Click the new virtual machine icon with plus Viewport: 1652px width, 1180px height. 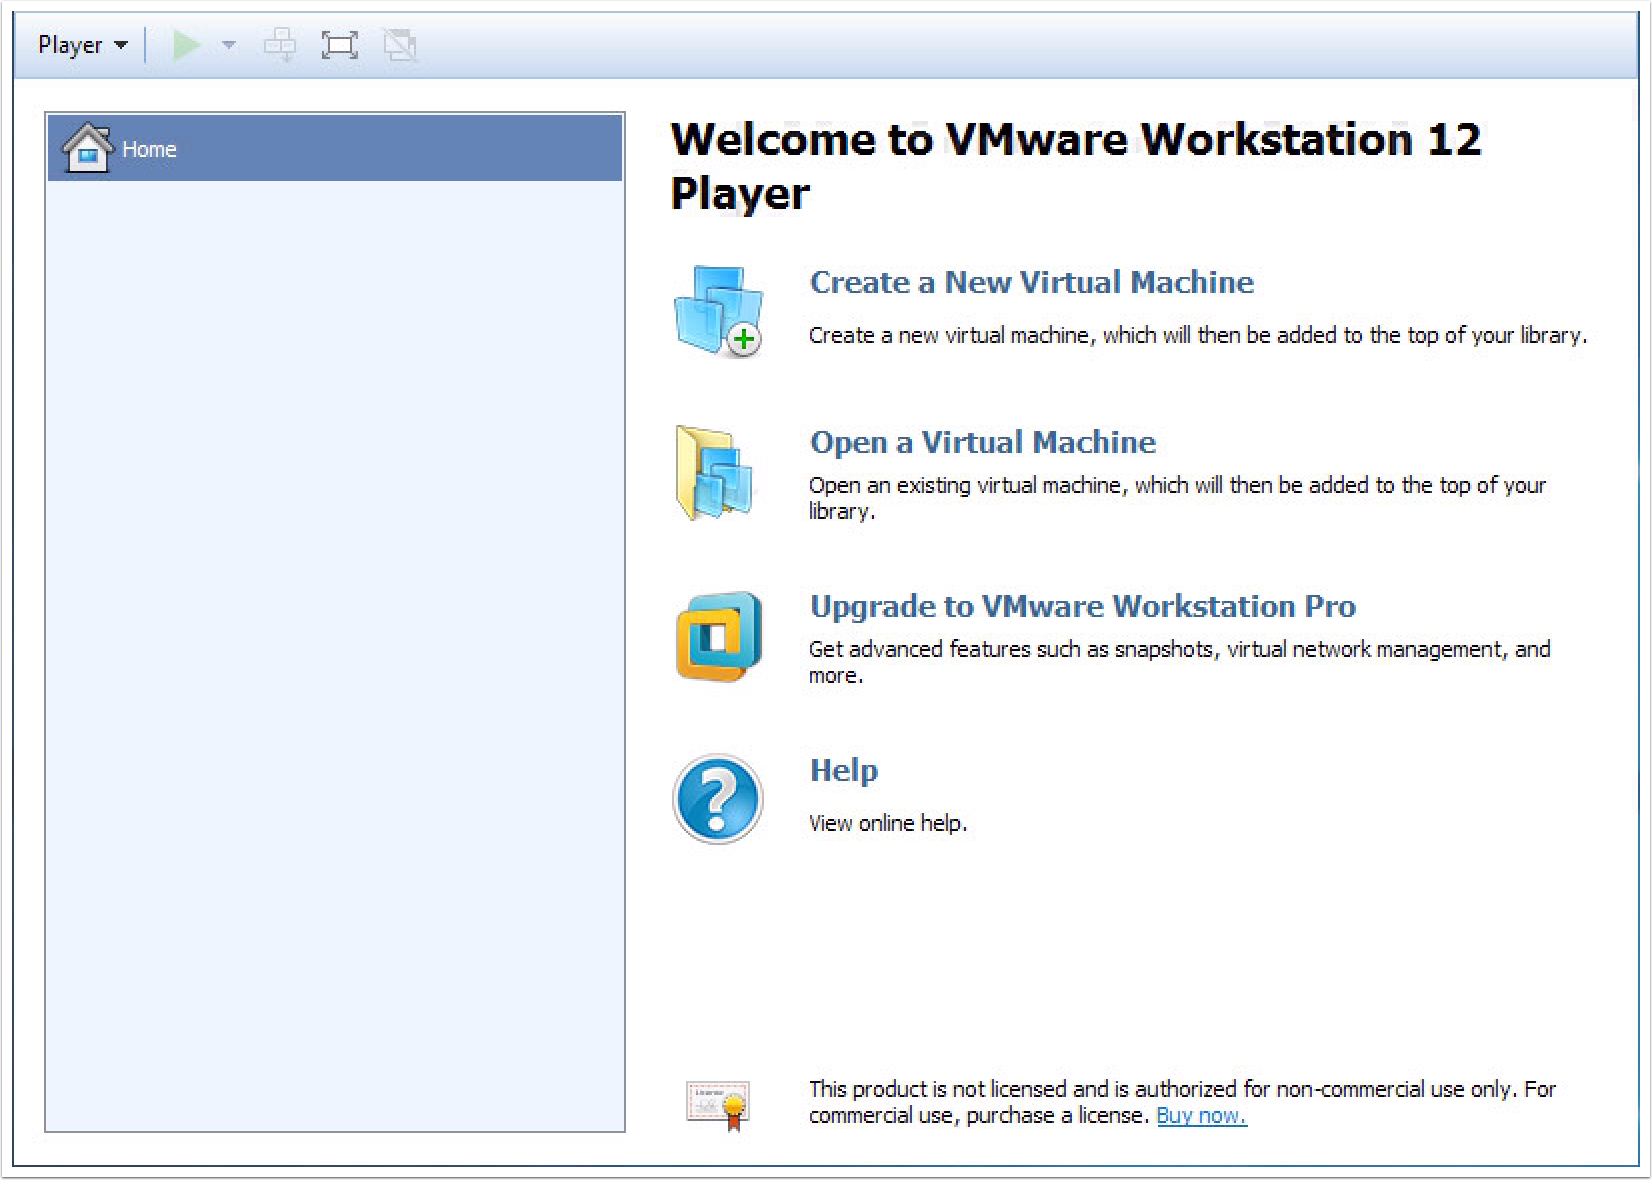tap(718, 310)
